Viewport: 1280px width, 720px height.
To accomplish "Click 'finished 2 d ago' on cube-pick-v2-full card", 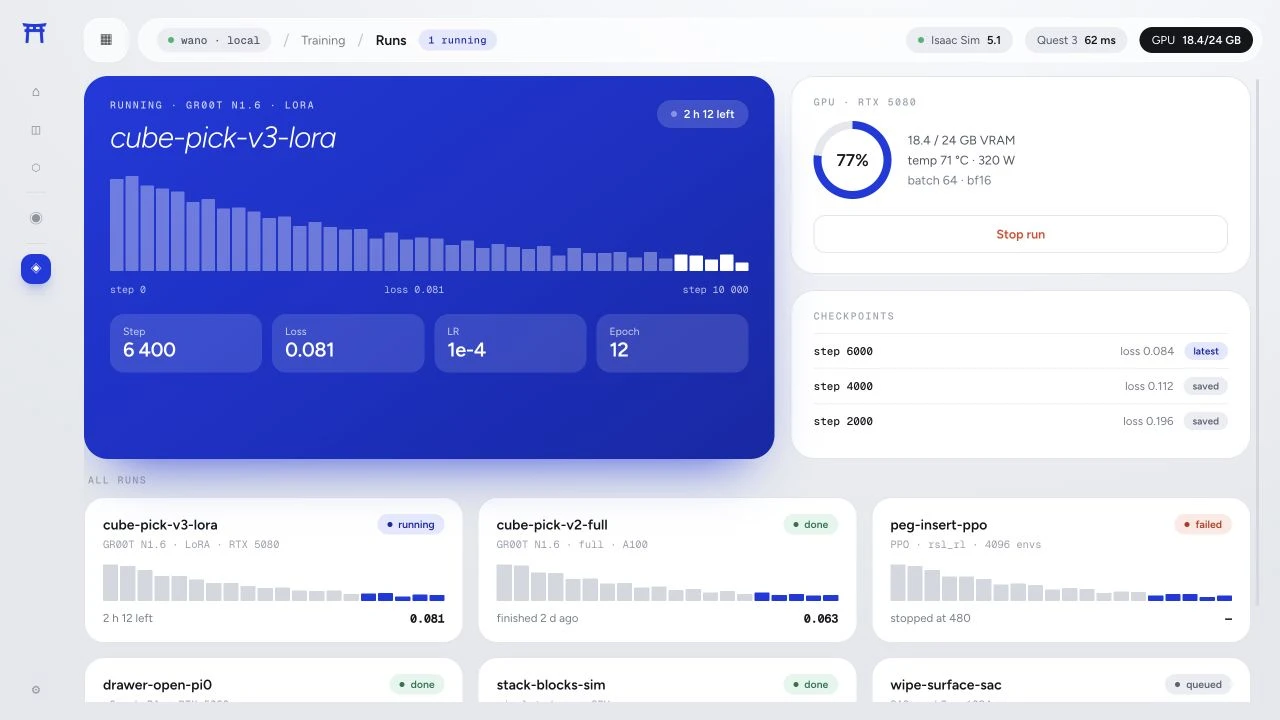I will [537, 618].
